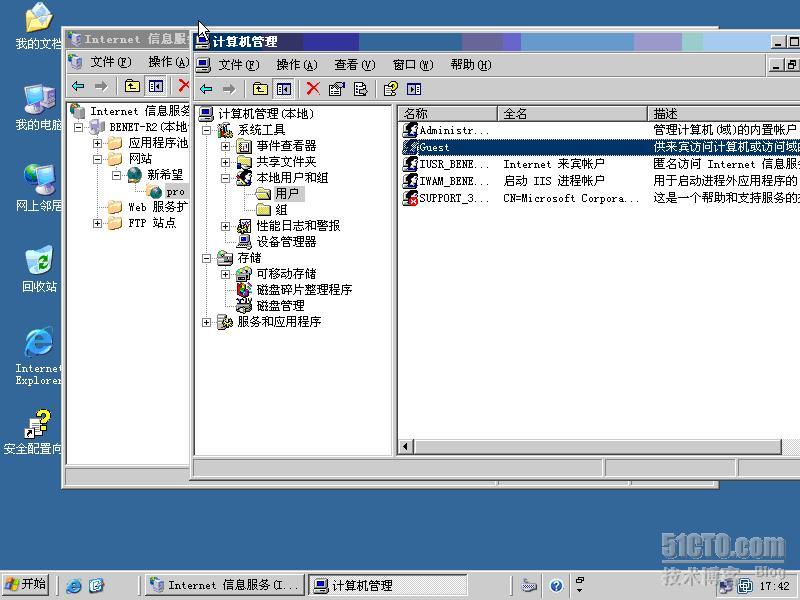
Task: Select Disk Management in tree
Action: (281, 306)
